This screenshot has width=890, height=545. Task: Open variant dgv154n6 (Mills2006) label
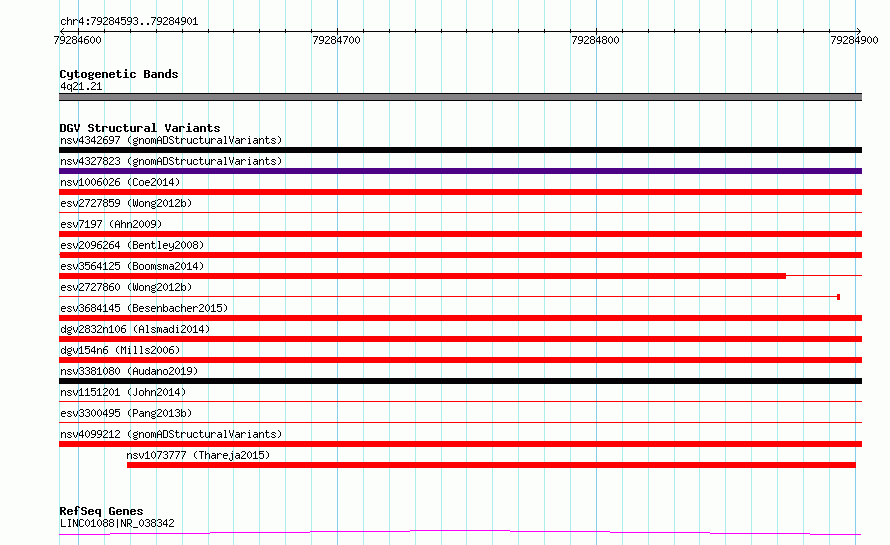120,350
